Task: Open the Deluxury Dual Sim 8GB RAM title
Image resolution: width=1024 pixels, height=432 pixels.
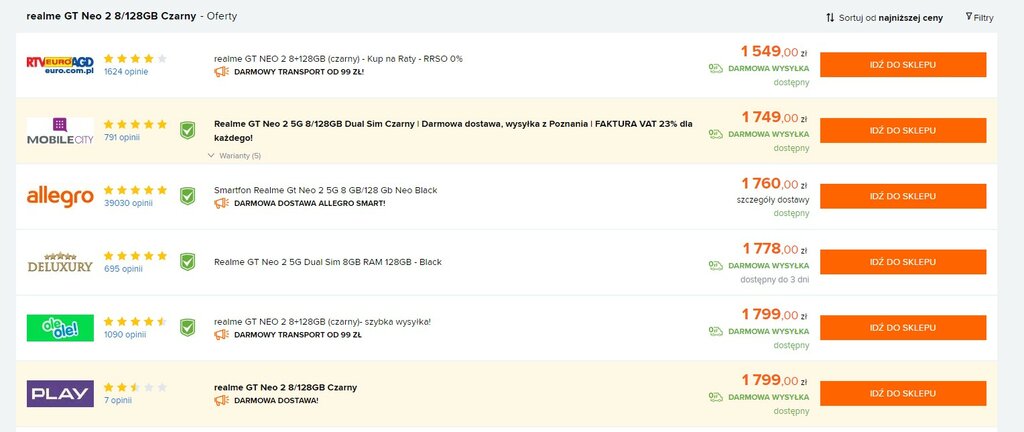Action: coord(328,262)
